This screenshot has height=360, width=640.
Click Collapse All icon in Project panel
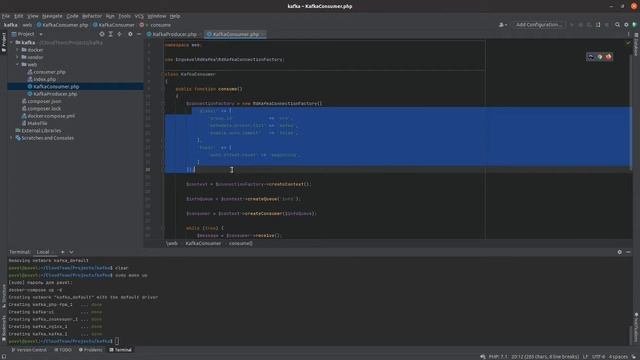pyautogui.click(x=120, y=34)
